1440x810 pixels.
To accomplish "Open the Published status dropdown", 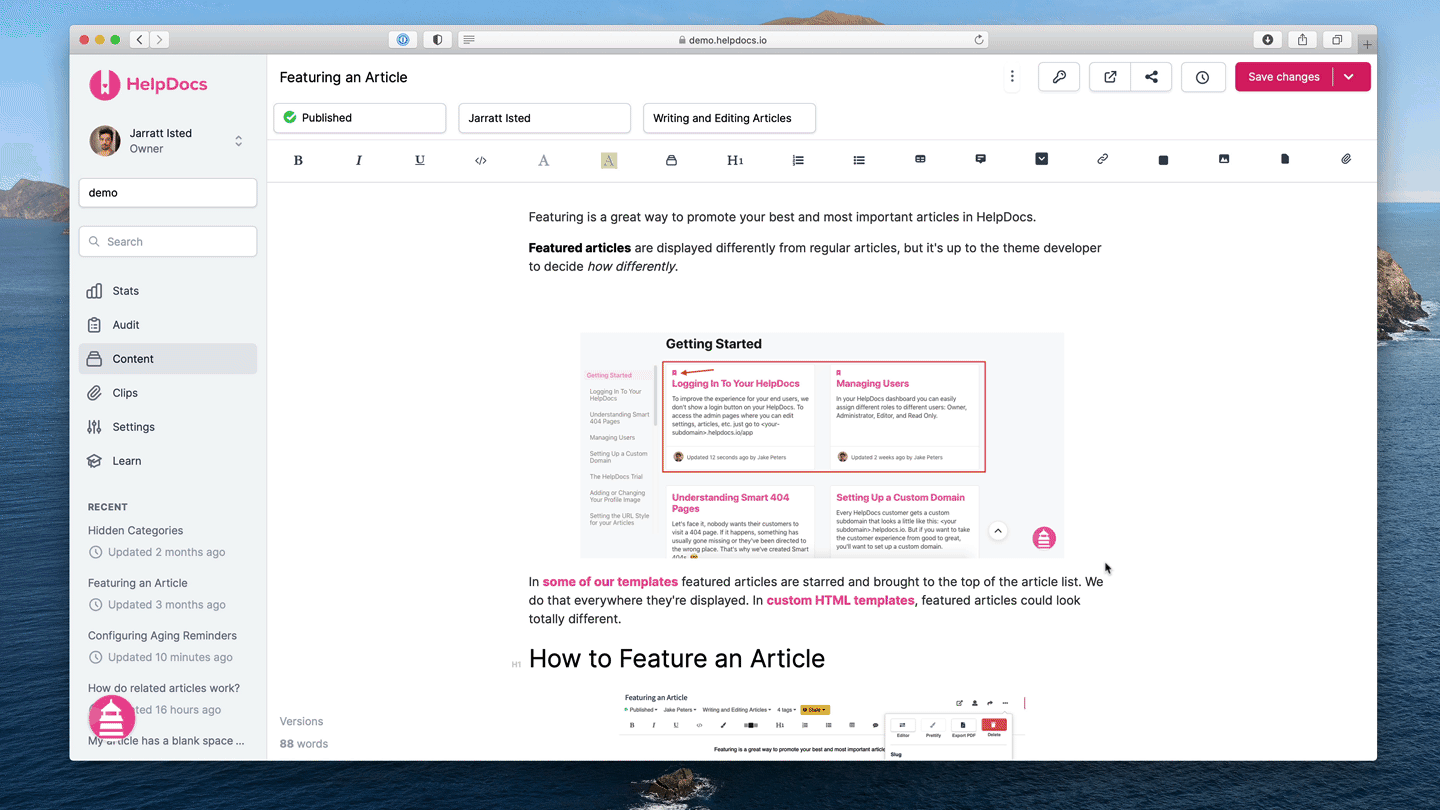I will click(x=360, y=118).
